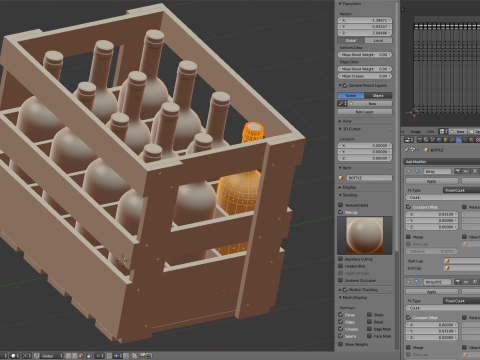Open the Material properties tab icon
480x360 pixels.
click(471, 140)
